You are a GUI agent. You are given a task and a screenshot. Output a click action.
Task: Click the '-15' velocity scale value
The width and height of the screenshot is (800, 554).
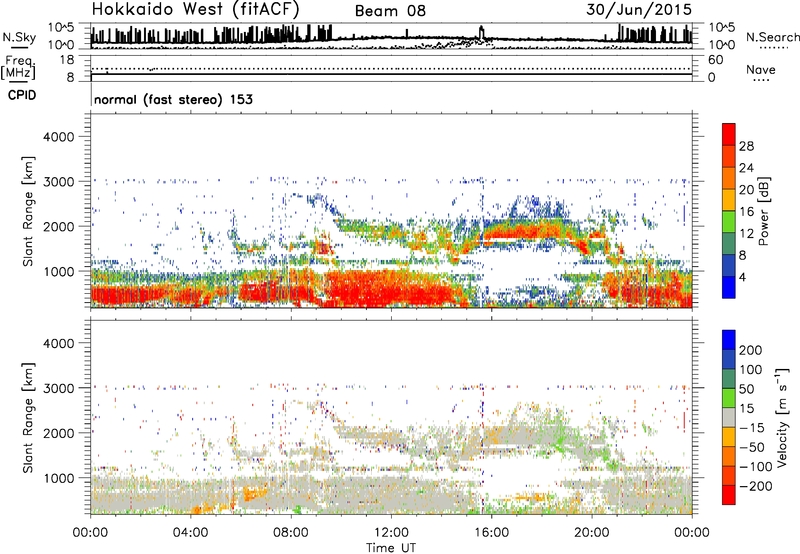(x=752, y=427)
